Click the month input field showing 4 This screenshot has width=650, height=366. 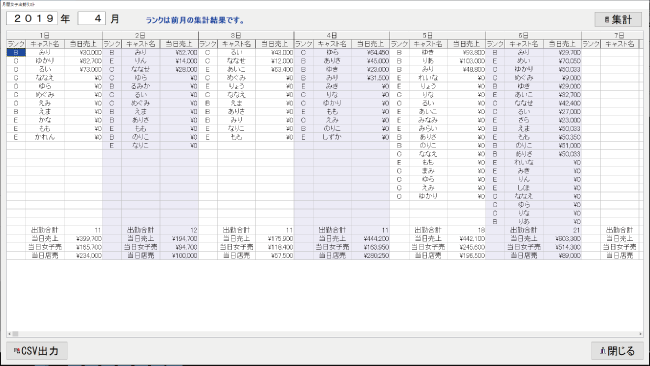coord(92,18)
